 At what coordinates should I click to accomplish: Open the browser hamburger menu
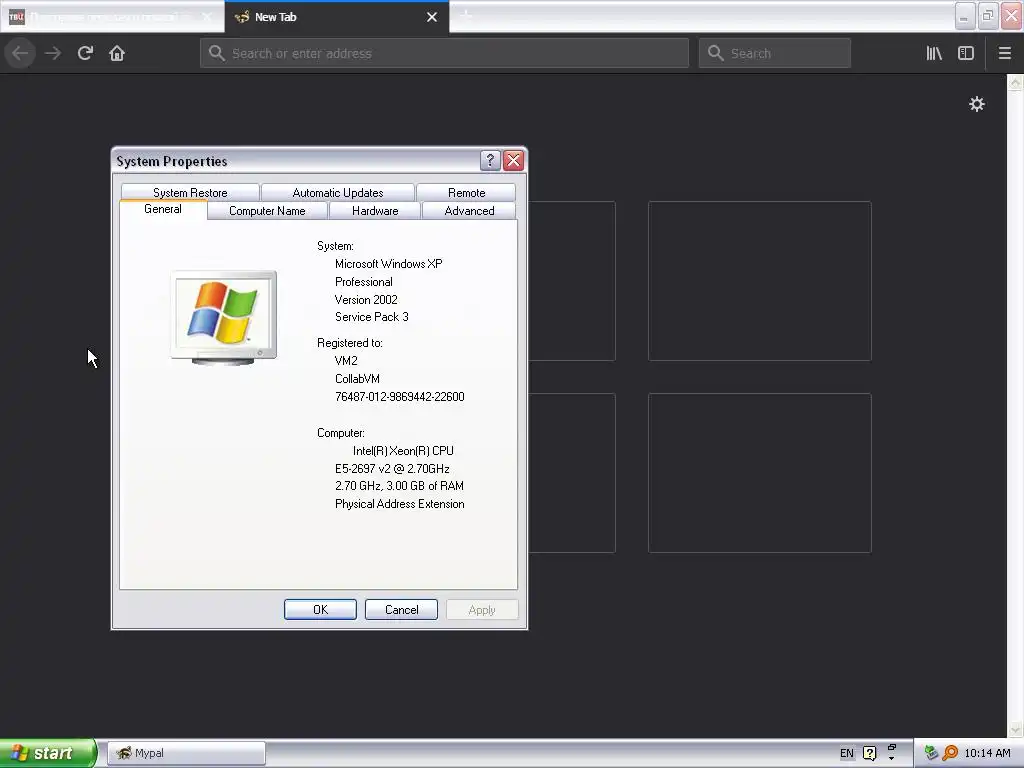tap(1004, 53)
